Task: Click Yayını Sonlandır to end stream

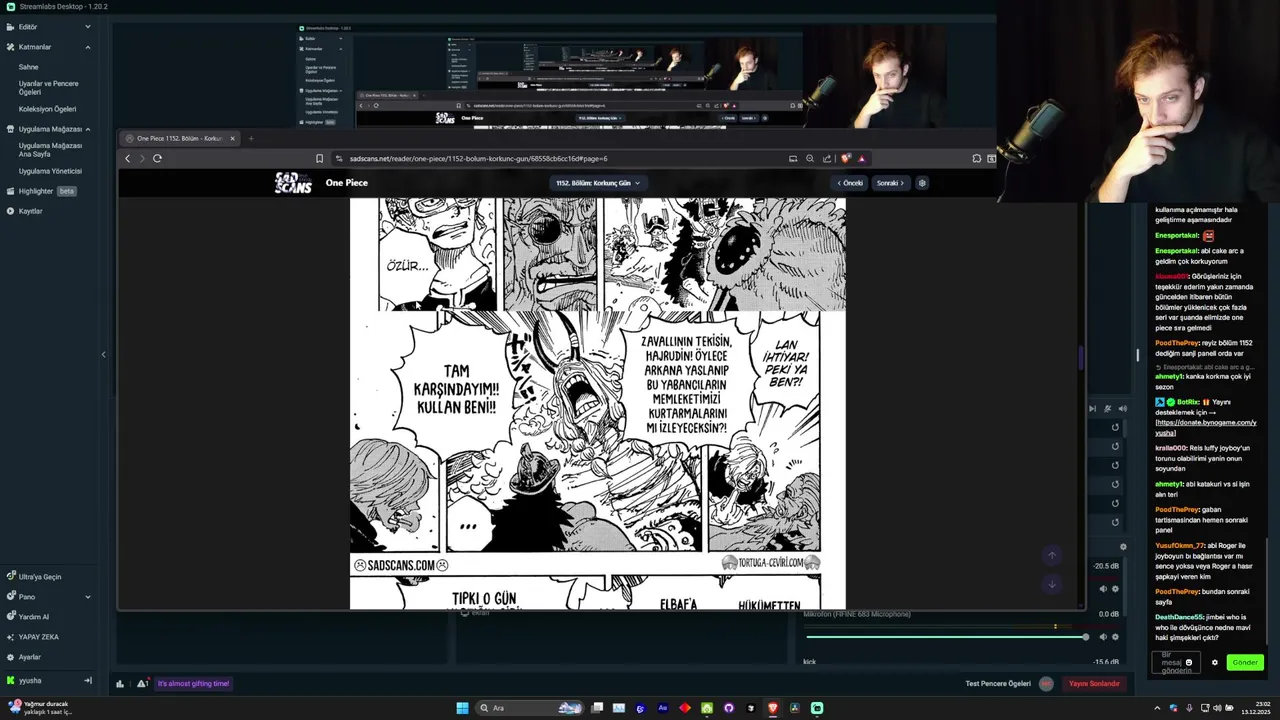Action: tap(1095, 684)
